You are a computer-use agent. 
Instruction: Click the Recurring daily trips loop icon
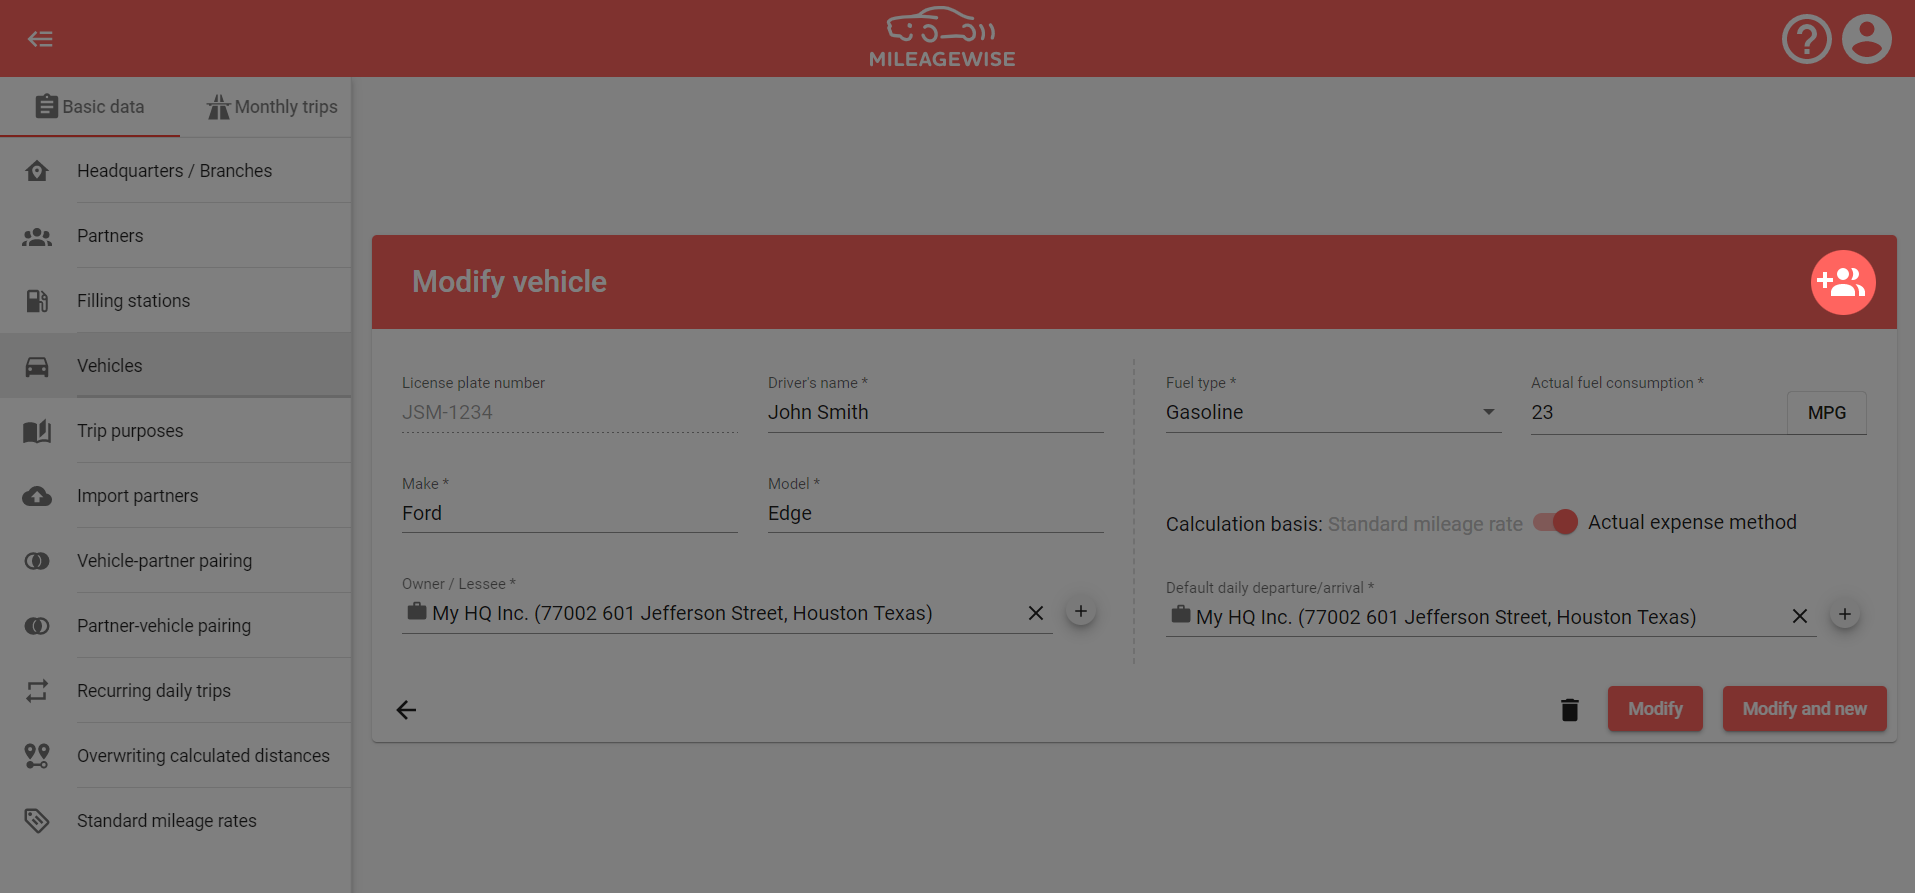[37, 691]
